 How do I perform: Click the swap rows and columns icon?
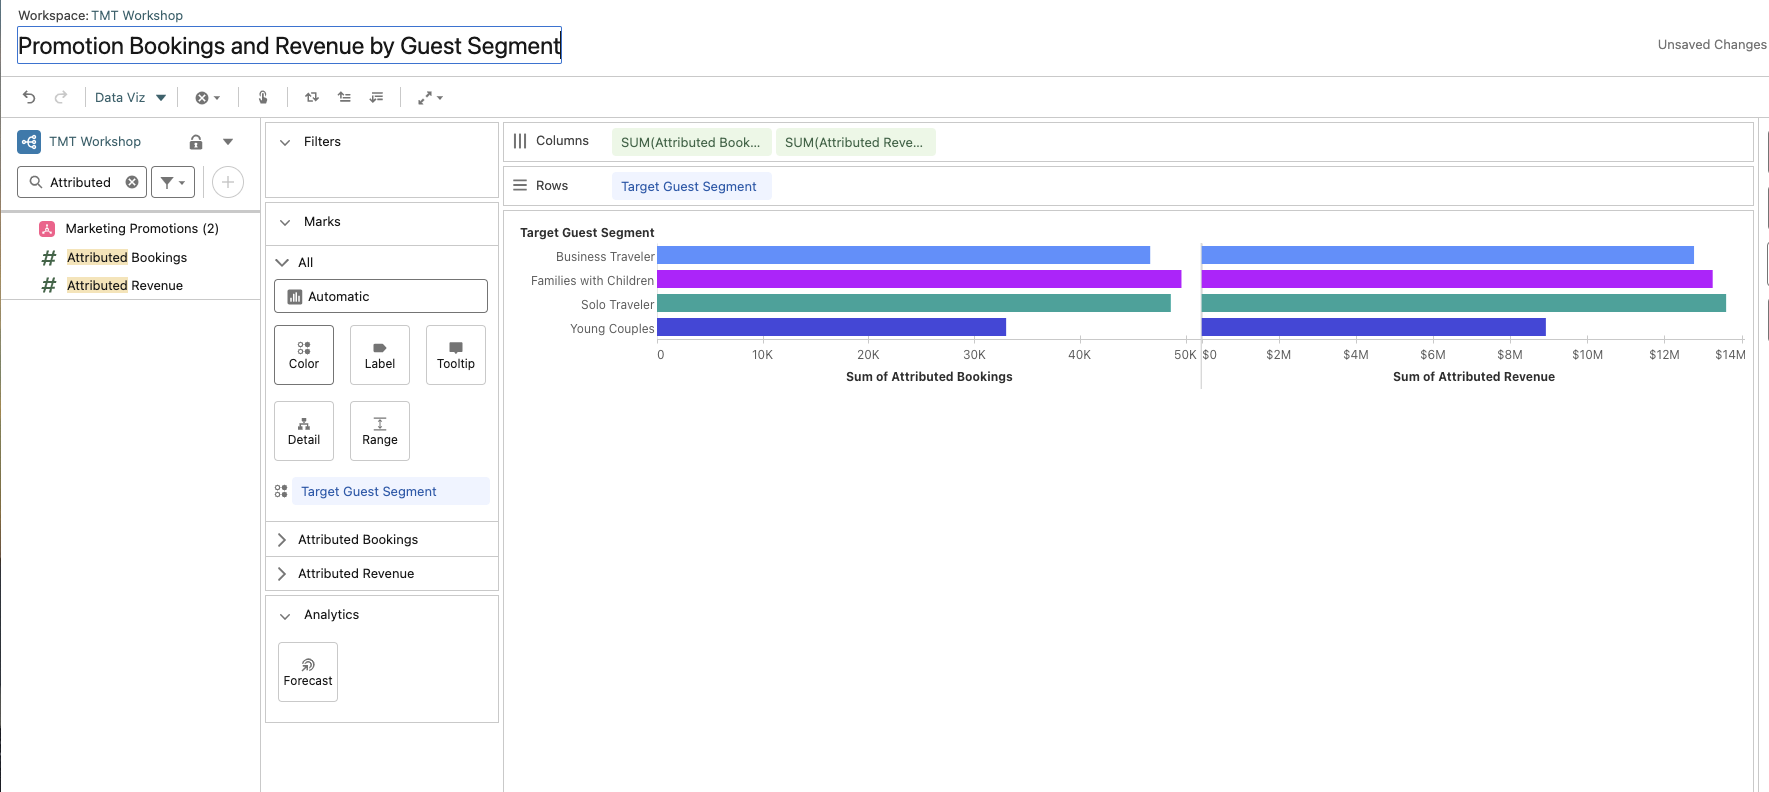pos(312,97)
